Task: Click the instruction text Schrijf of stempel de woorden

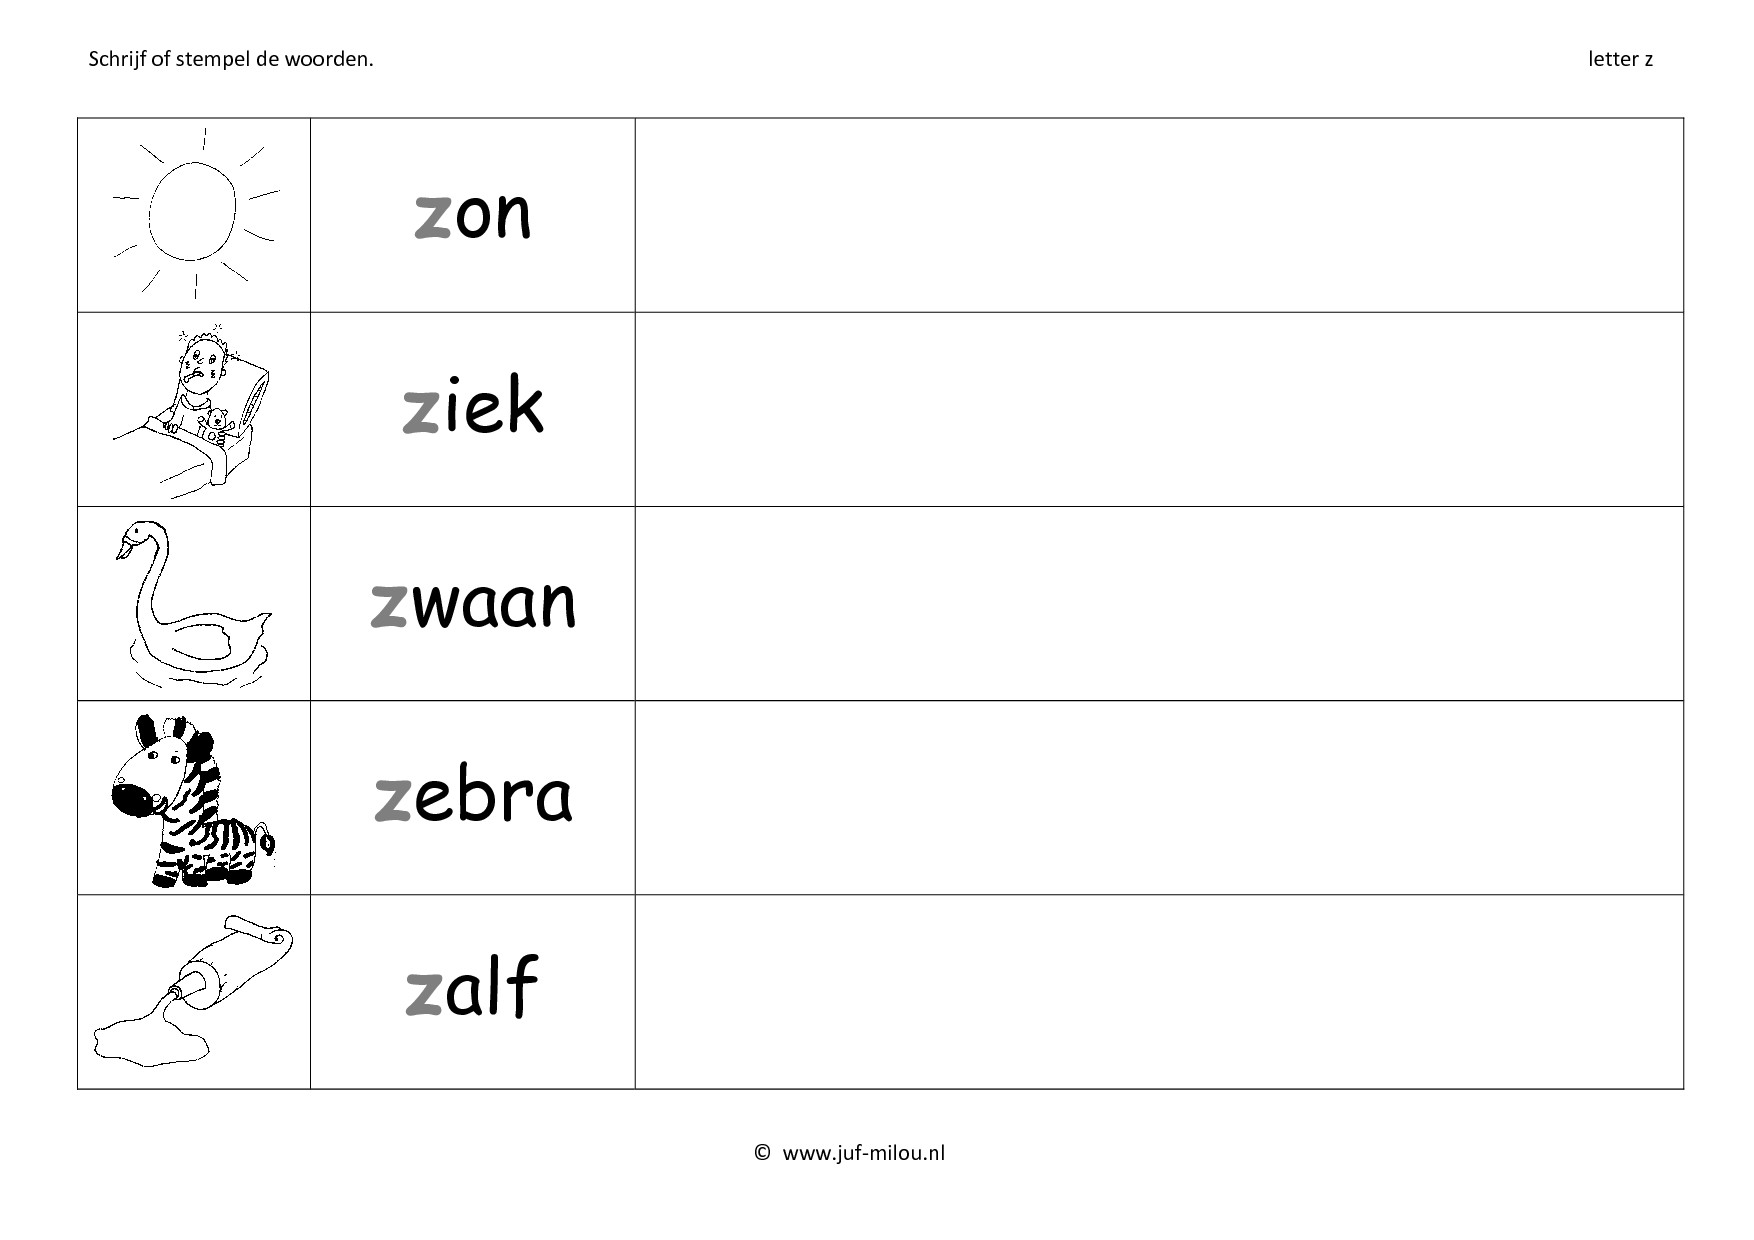Action: tap(231, 59)
